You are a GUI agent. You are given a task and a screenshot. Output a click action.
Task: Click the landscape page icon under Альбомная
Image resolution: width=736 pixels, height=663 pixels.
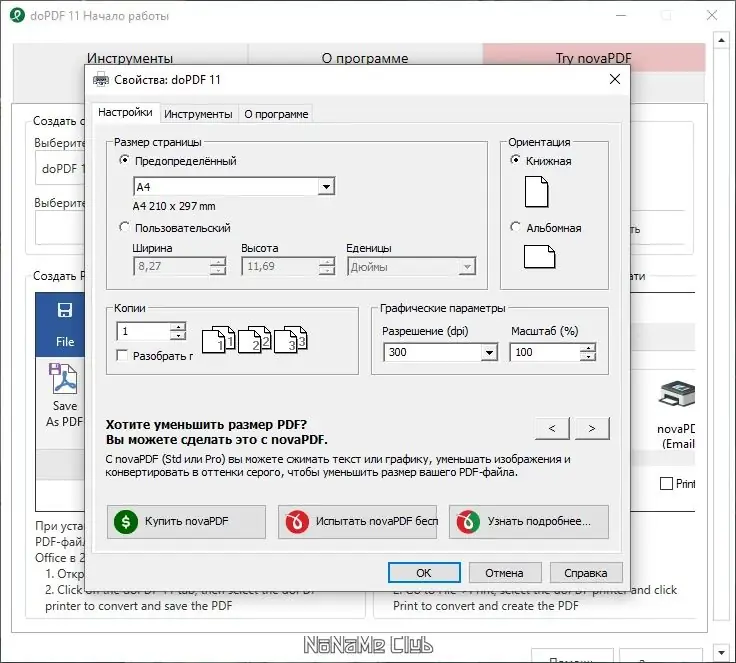point(539,256)
